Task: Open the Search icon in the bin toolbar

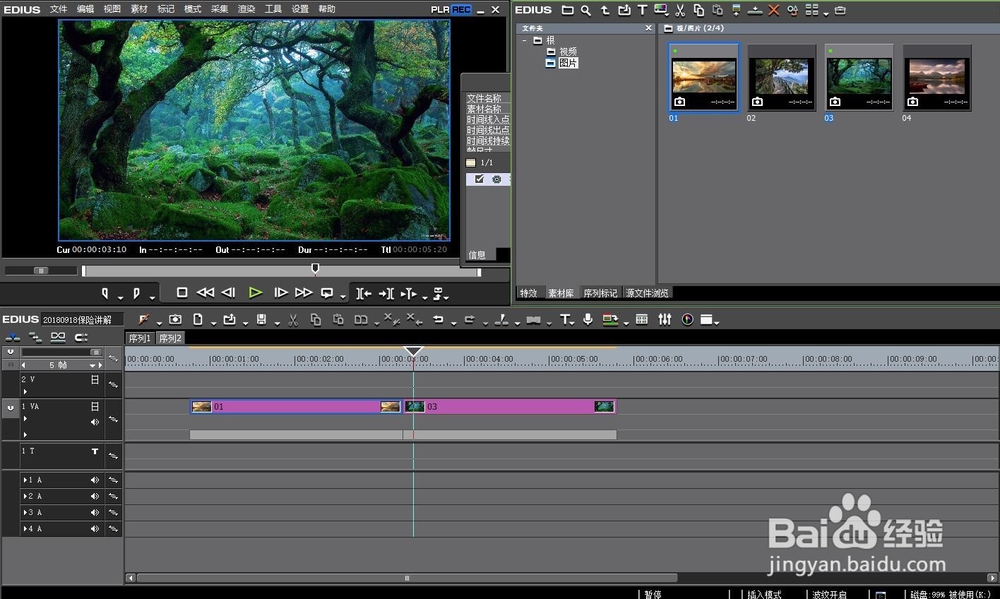Action: [x=585, y=10]
